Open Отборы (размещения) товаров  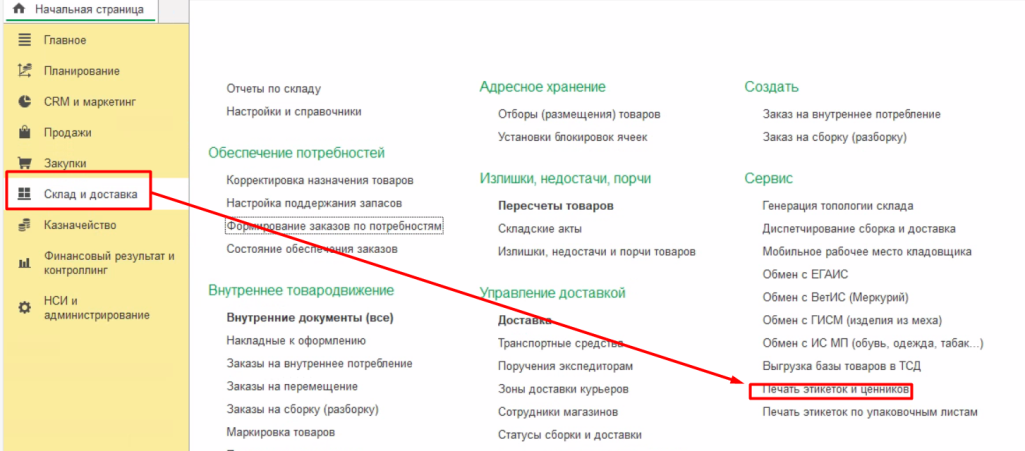[579, 114]
